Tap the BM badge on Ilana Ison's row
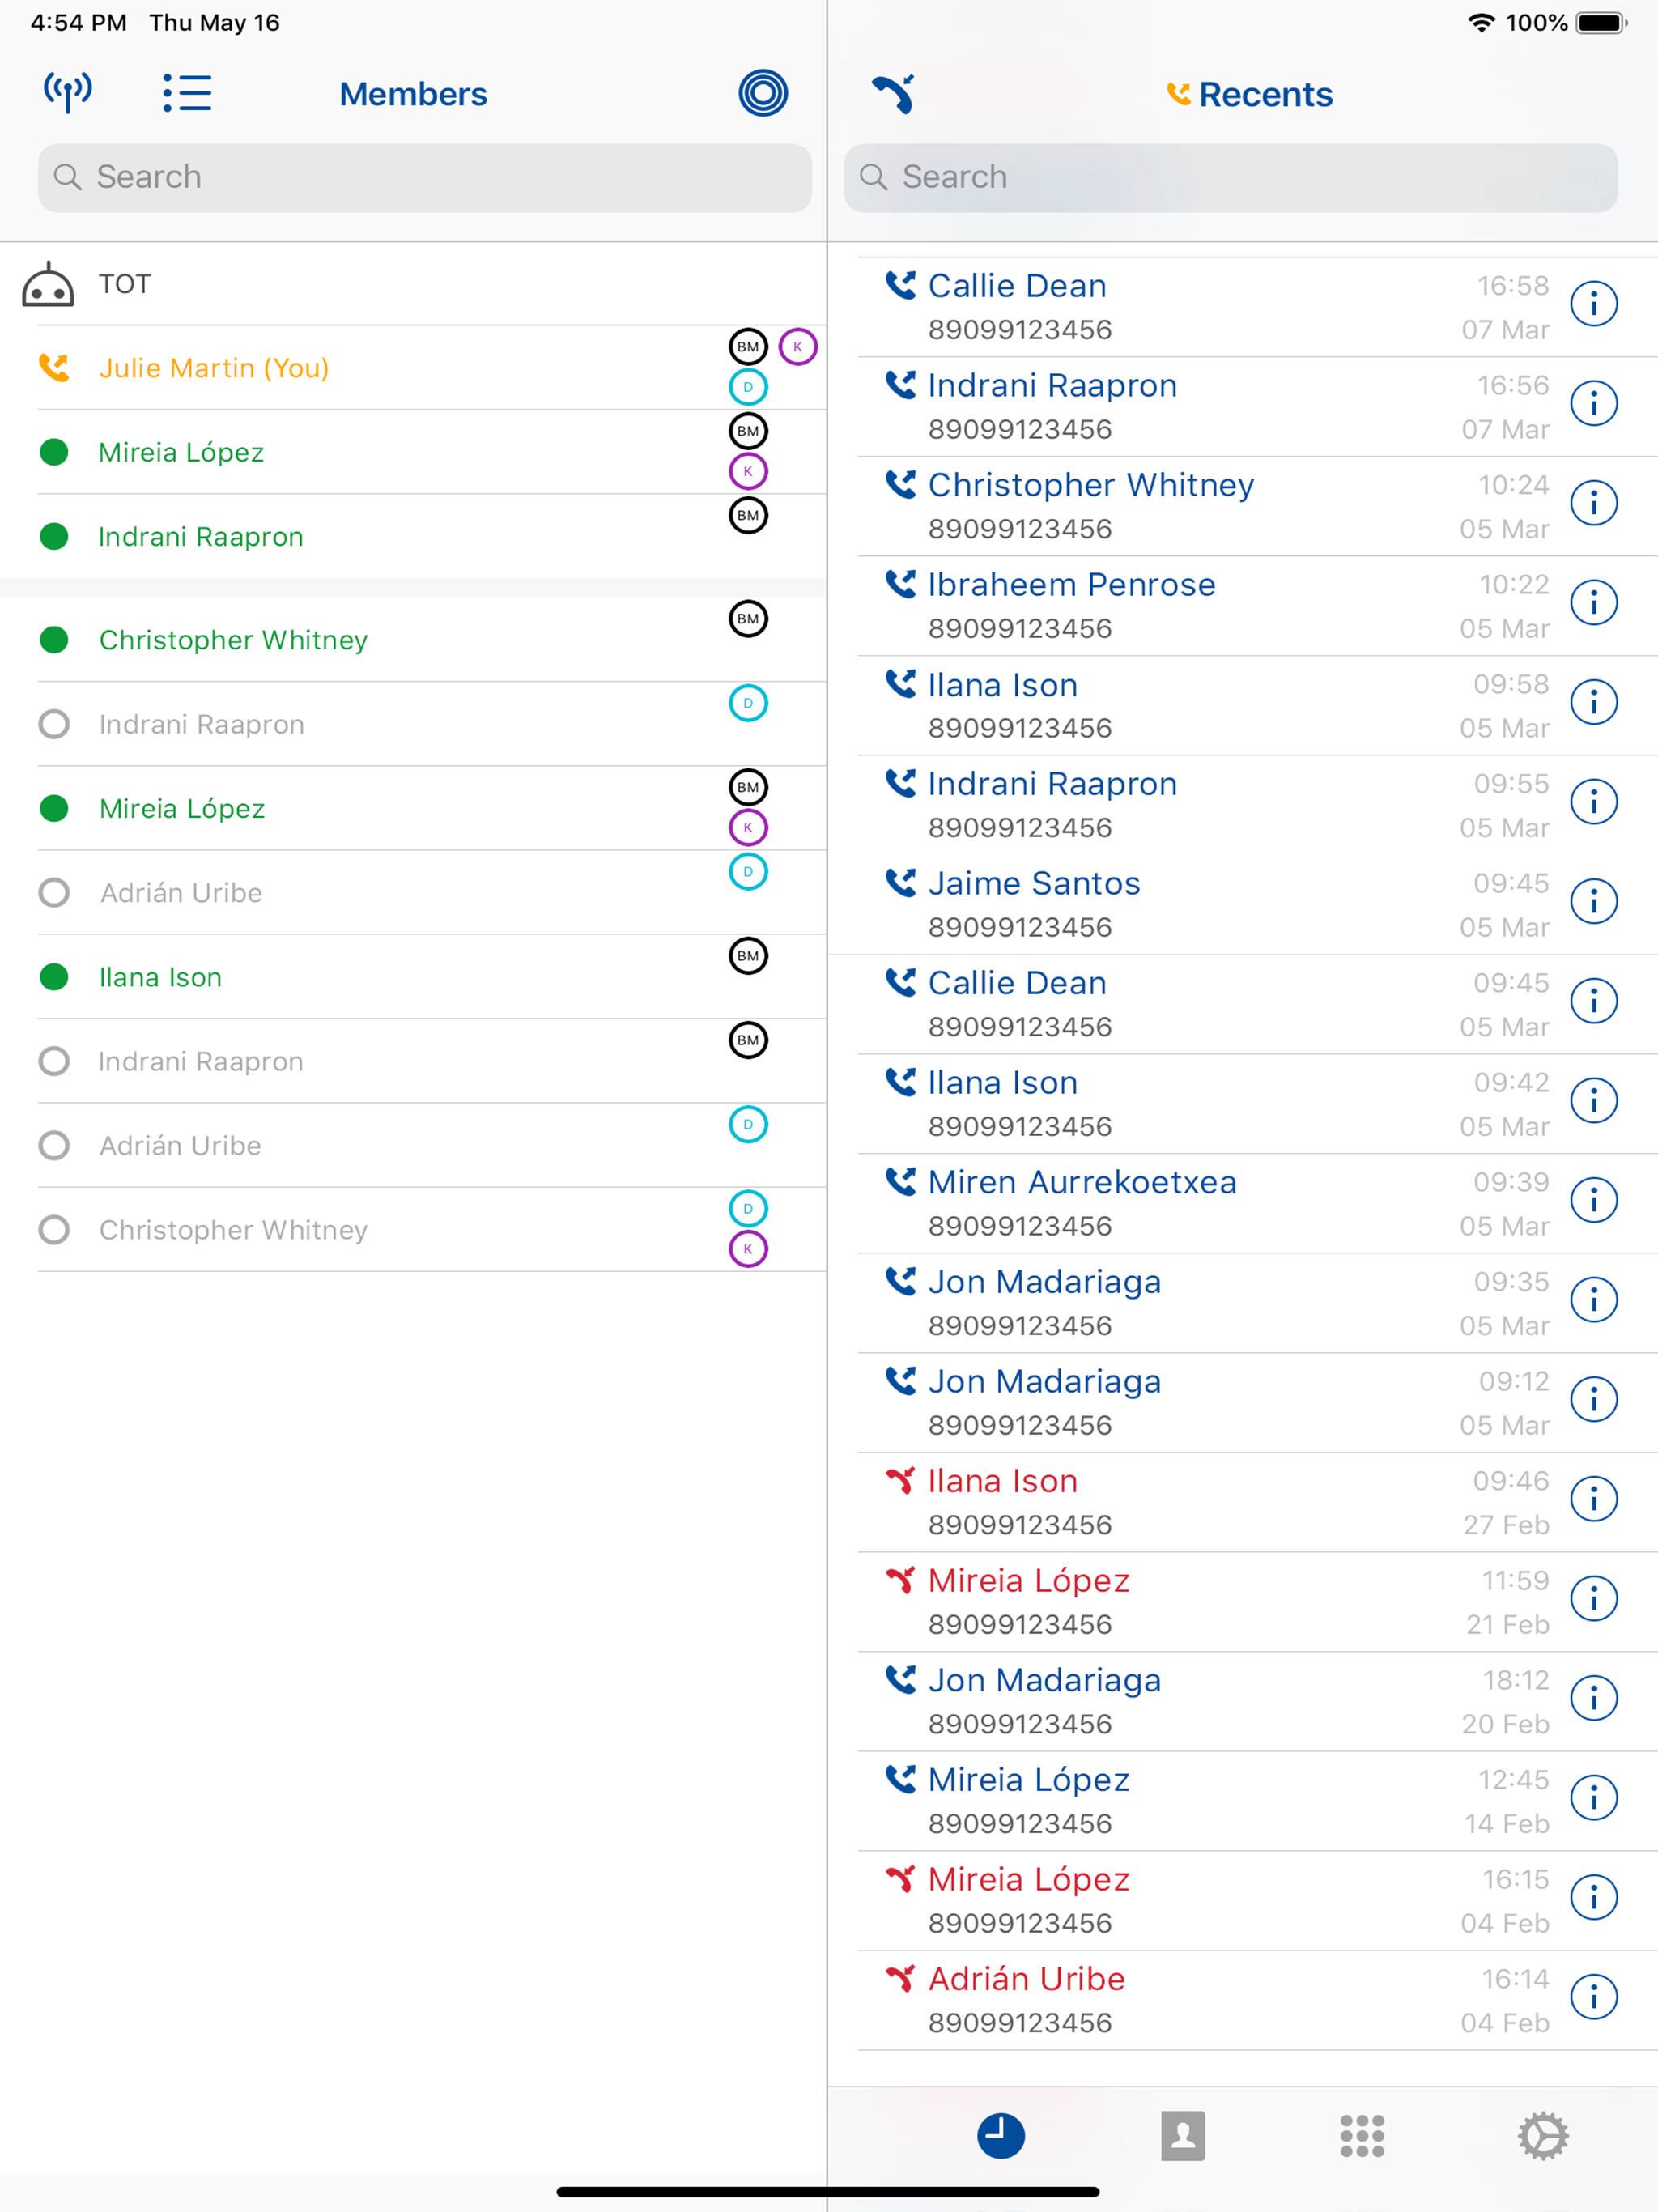 pyautogui.click(x=748, y=956)
